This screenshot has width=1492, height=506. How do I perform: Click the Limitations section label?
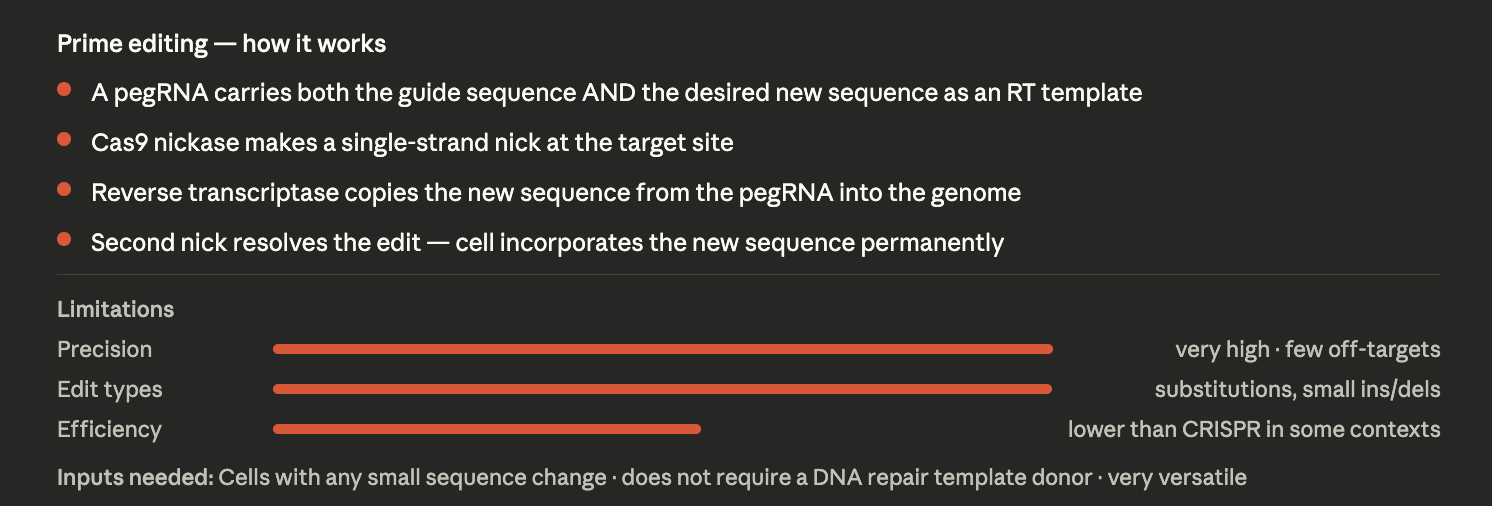pos(116,309)
